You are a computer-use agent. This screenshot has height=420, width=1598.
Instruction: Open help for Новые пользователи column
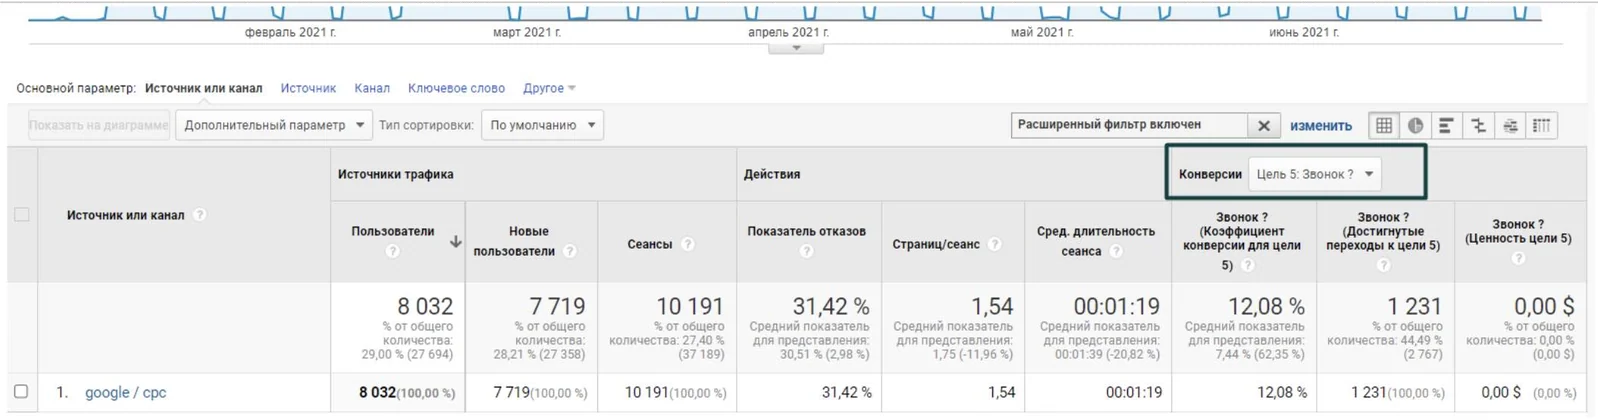(569, 251)
